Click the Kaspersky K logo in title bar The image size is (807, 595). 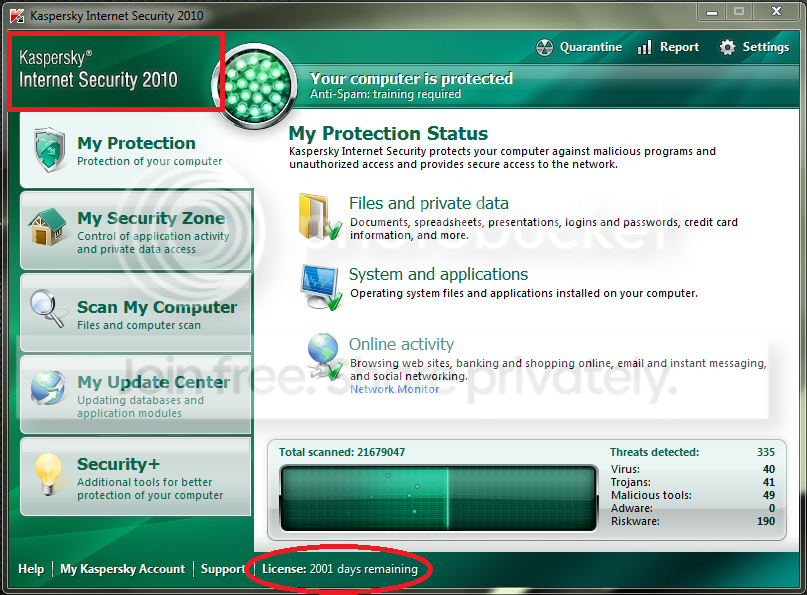pyautogui.click(x=17, y=16)
